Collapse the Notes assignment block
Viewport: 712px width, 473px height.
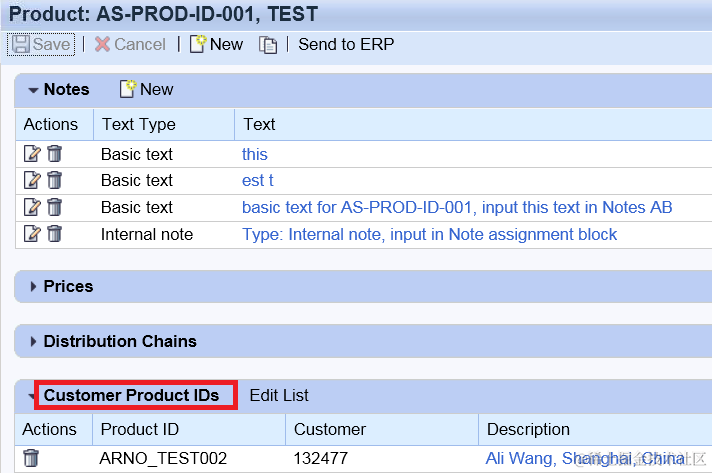33,90
